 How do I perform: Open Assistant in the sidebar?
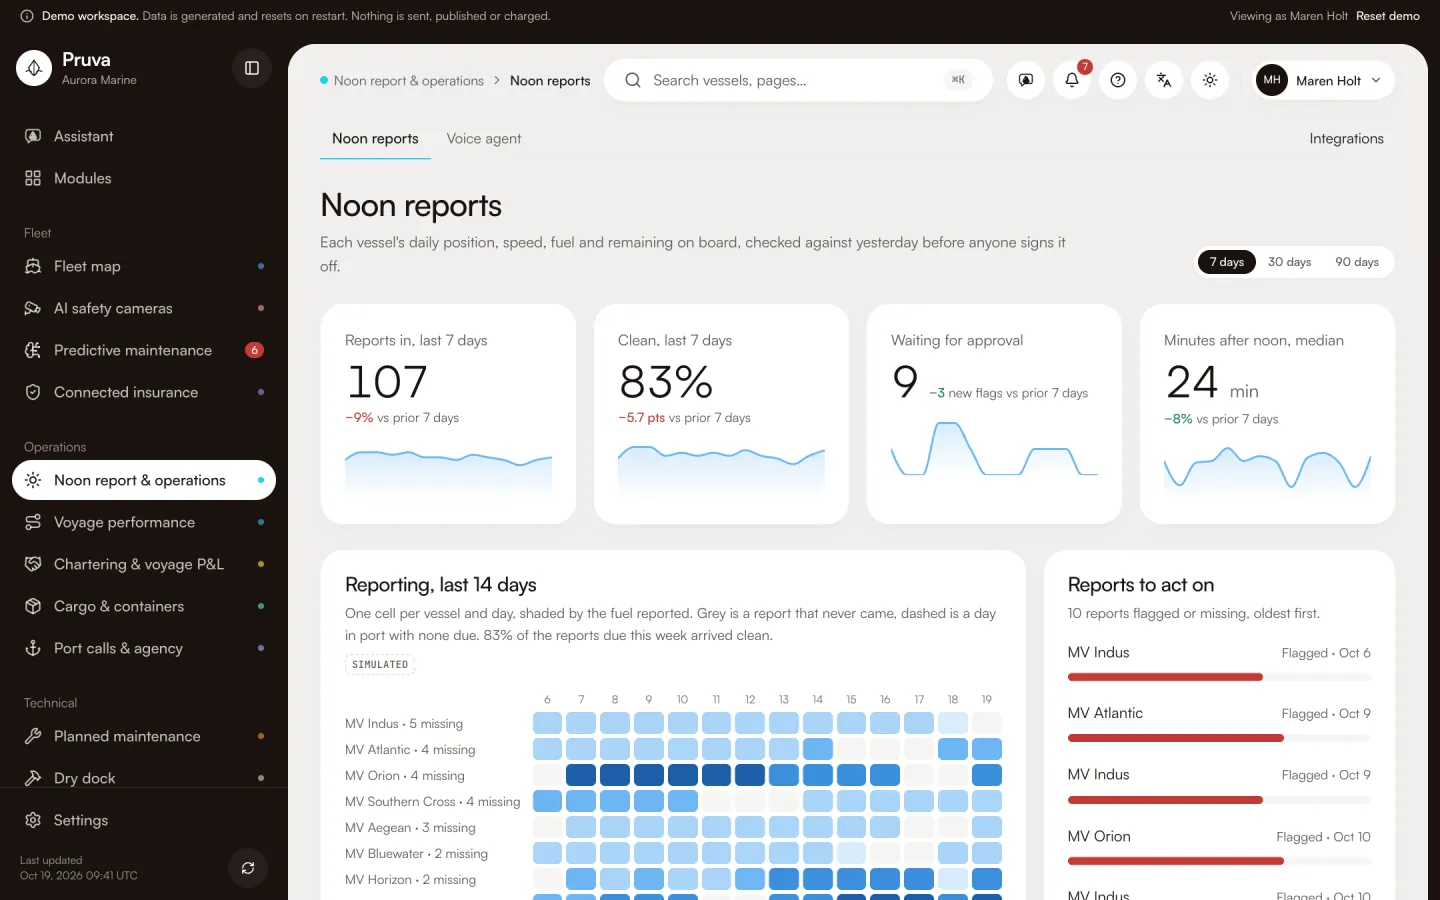coord(144,136)
